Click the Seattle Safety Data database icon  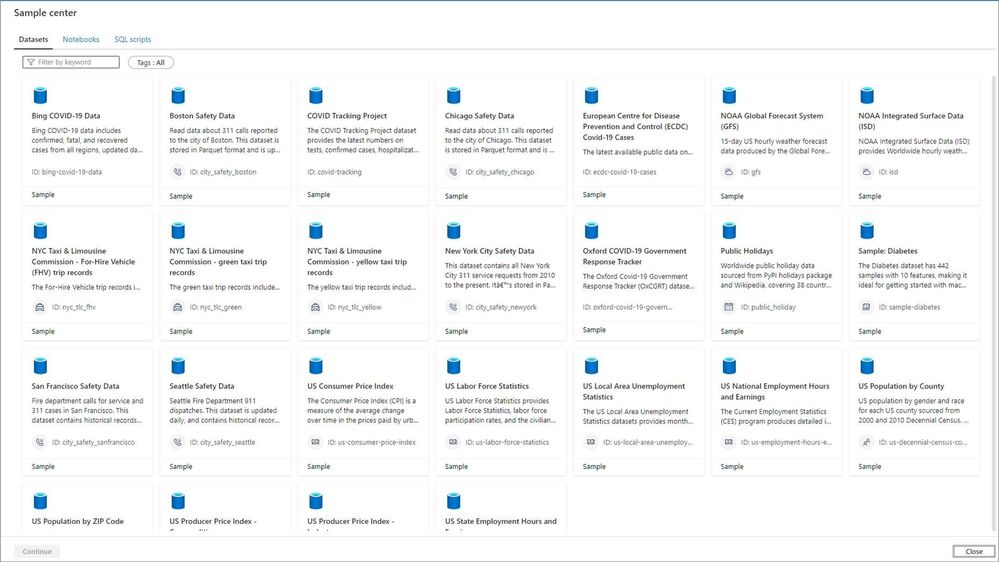point(178,366)
